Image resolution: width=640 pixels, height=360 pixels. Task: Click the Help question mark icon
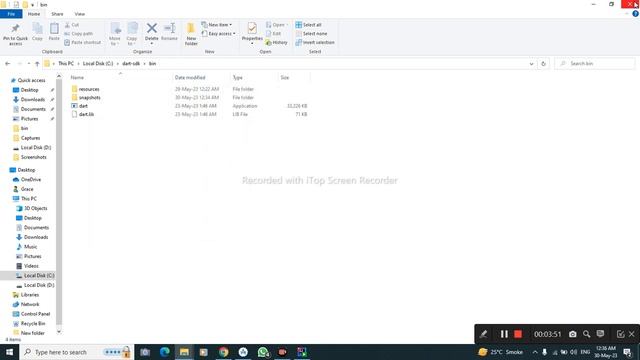click(x=635, y=14)
